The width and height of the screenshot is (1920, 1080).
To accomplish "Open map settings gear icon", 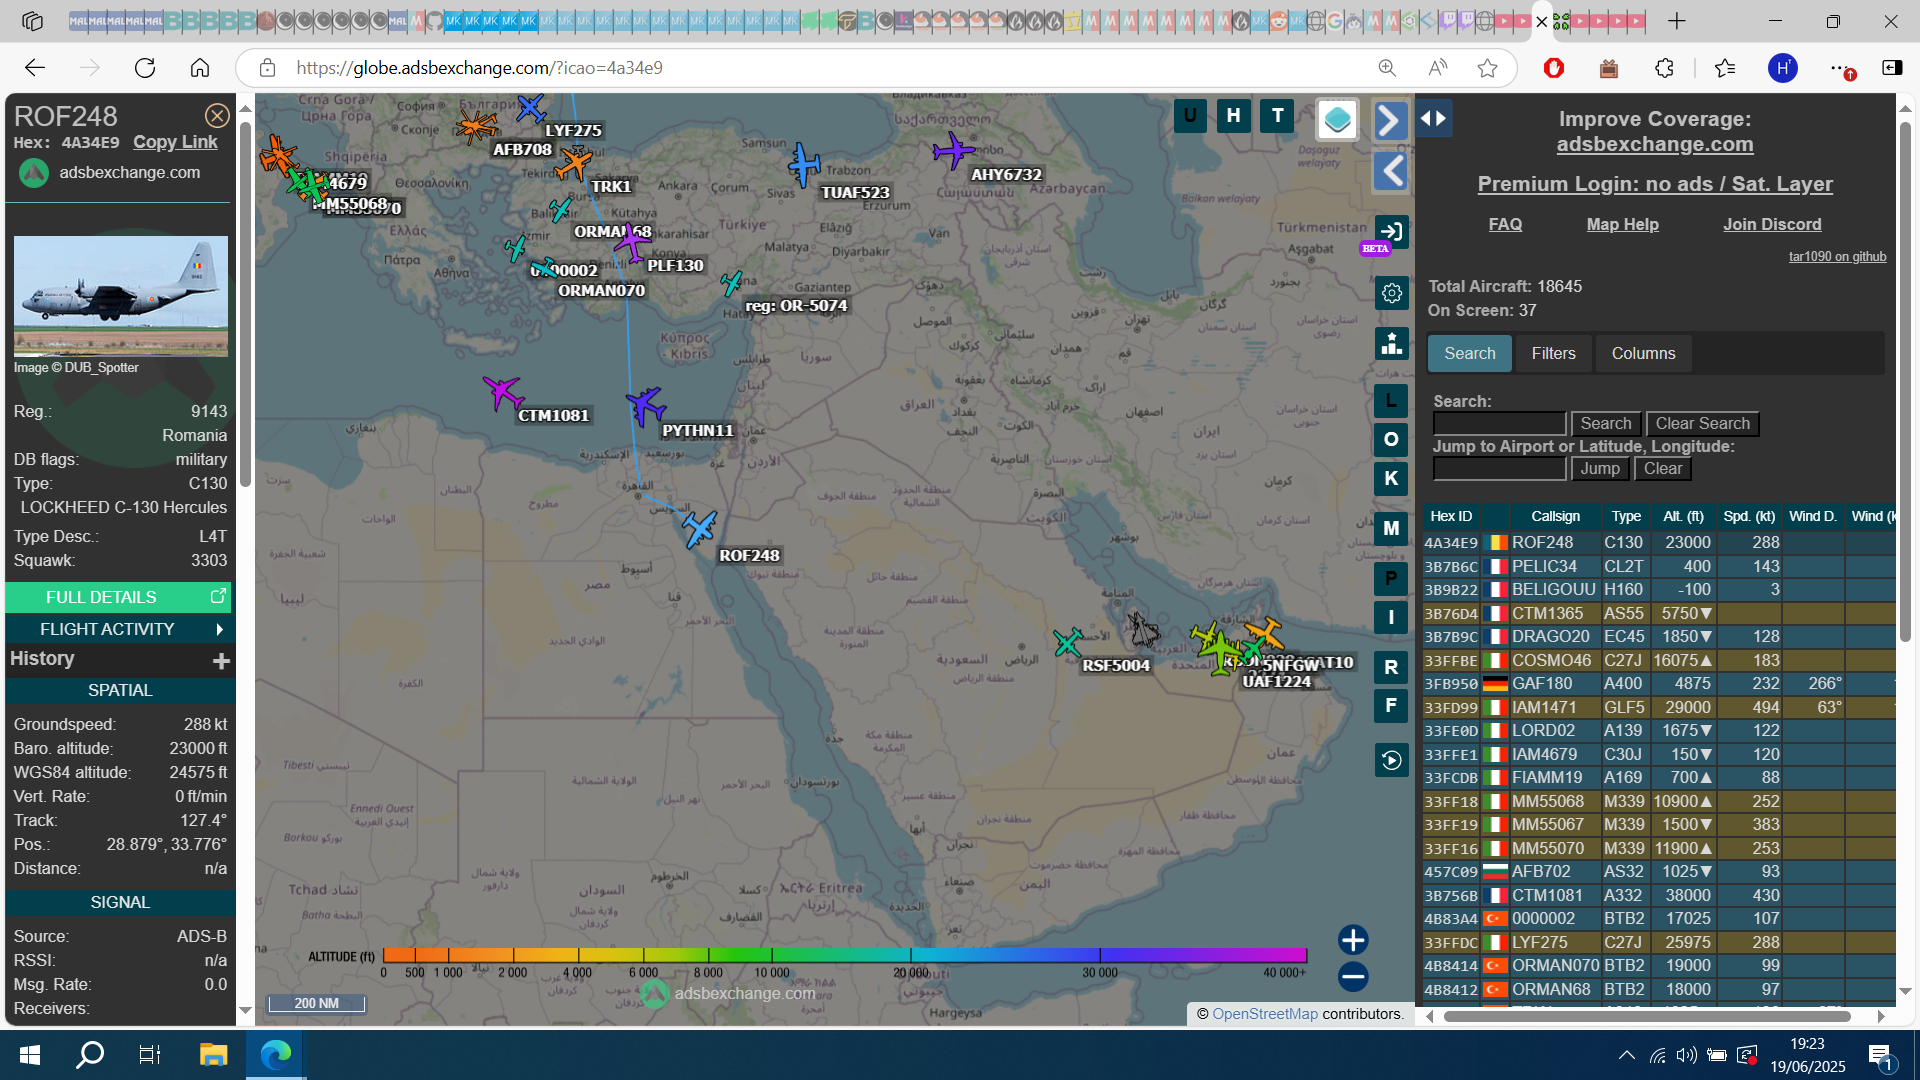I will [1391, 294].
